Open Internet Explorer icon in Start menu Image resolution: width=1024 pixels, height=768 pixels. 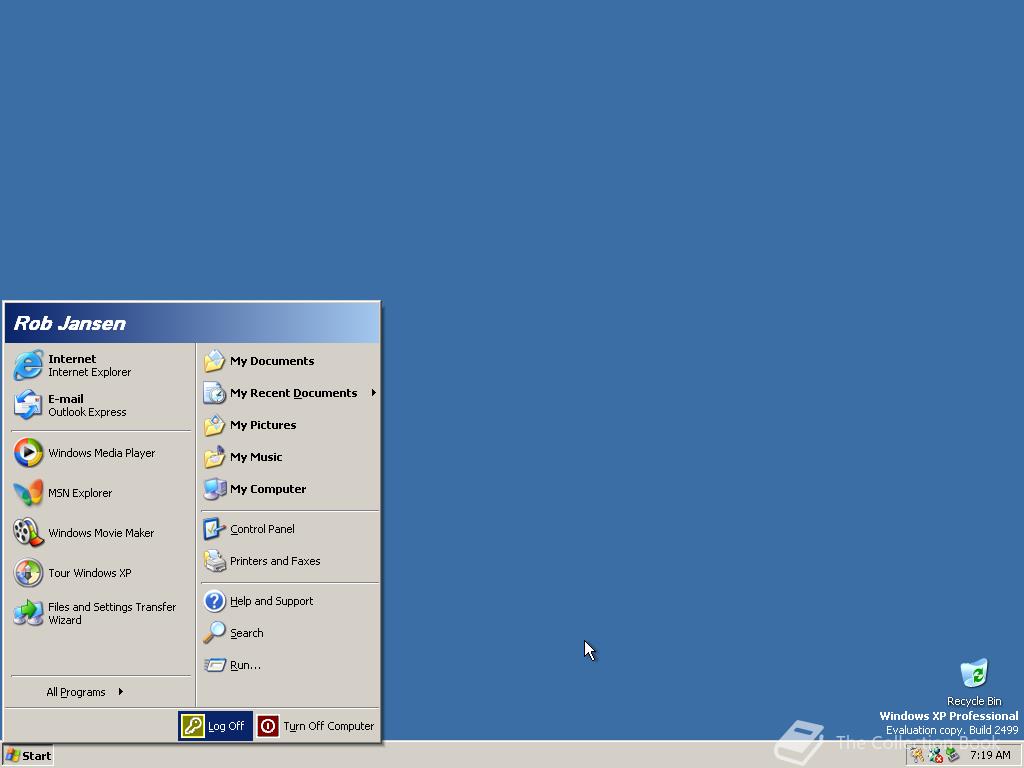28,365
